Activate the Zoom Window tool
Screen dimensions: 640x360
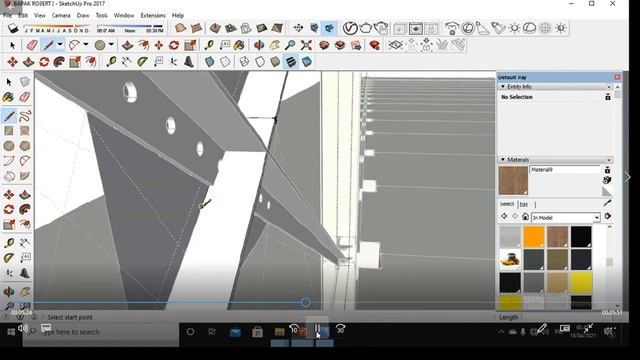point(24,306)
